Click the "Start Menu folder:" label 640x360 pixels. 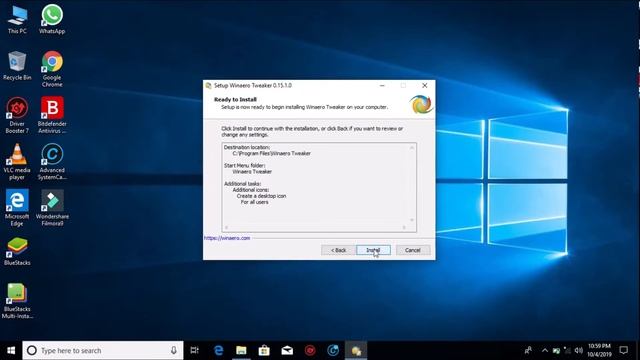(x=244, y=166)
